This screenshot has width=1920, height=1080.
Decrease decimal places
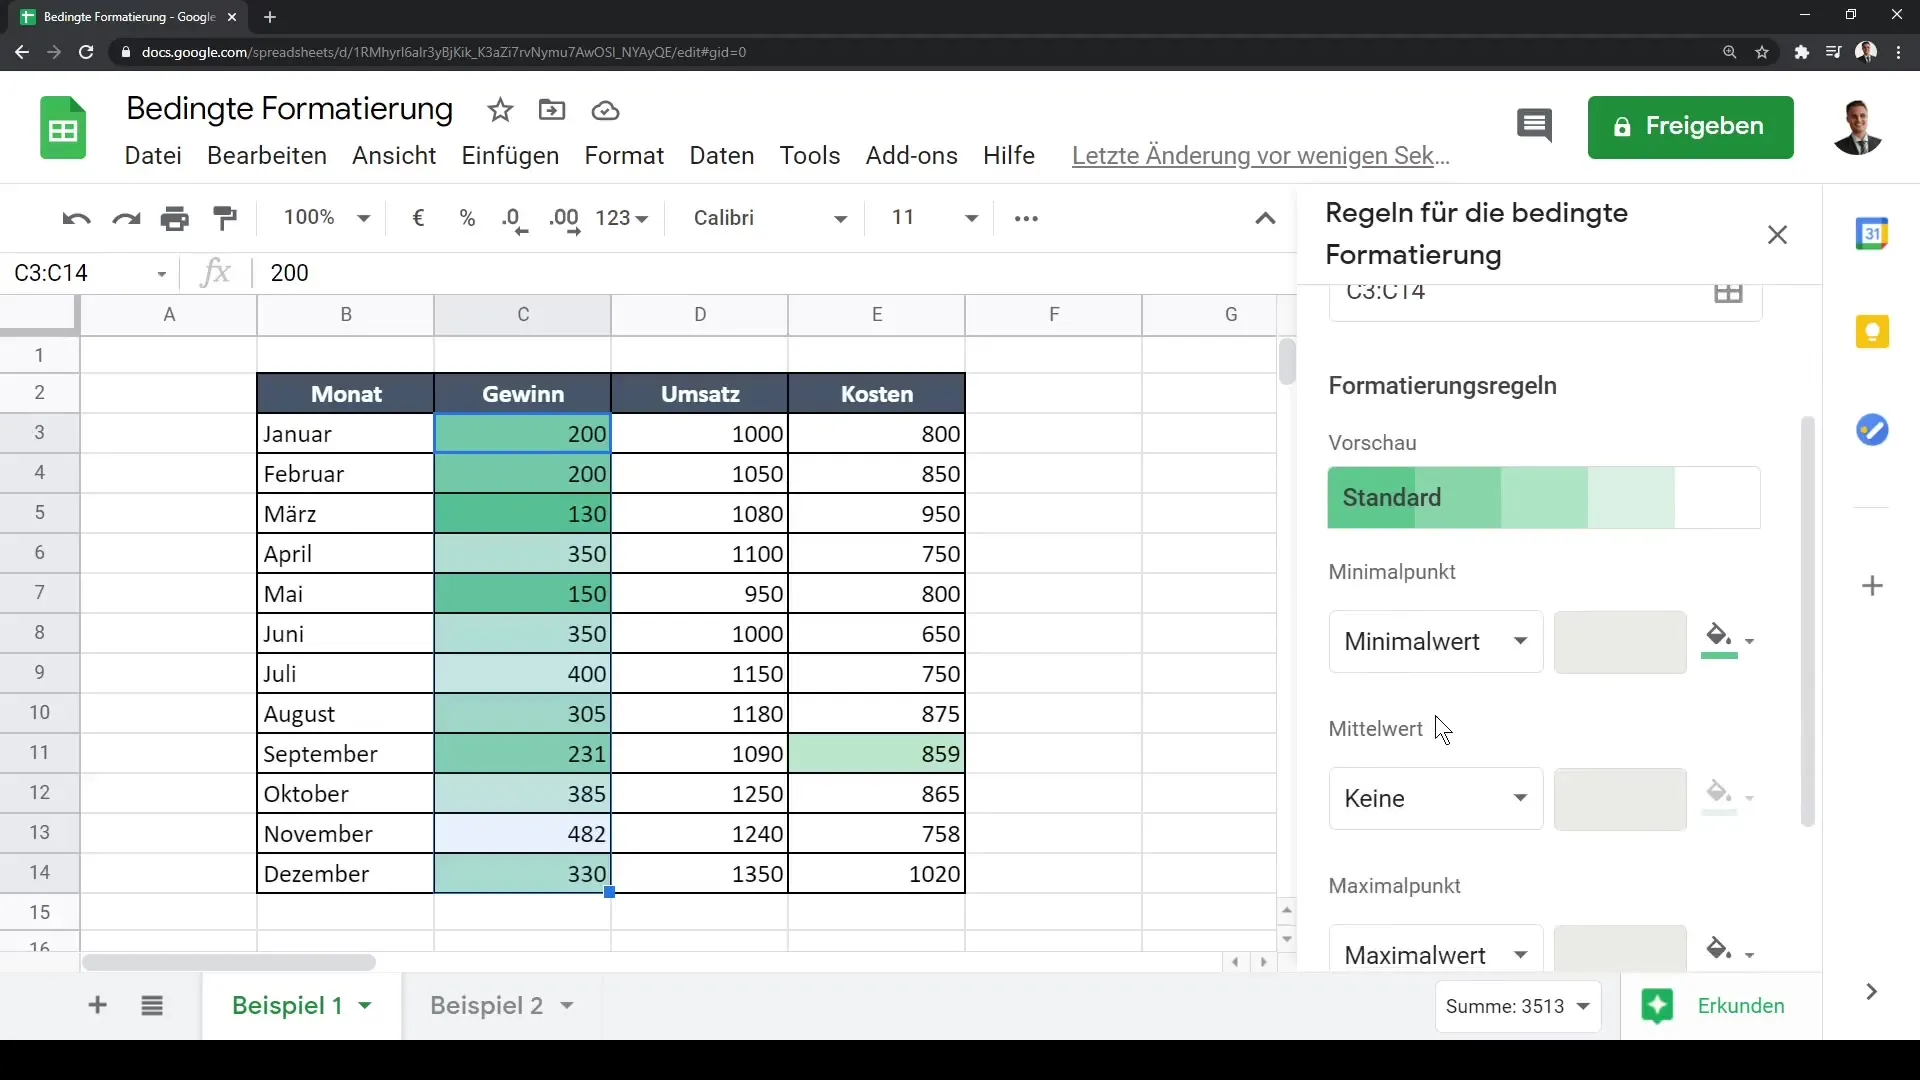pyautogui.click(x=514, y=220)
